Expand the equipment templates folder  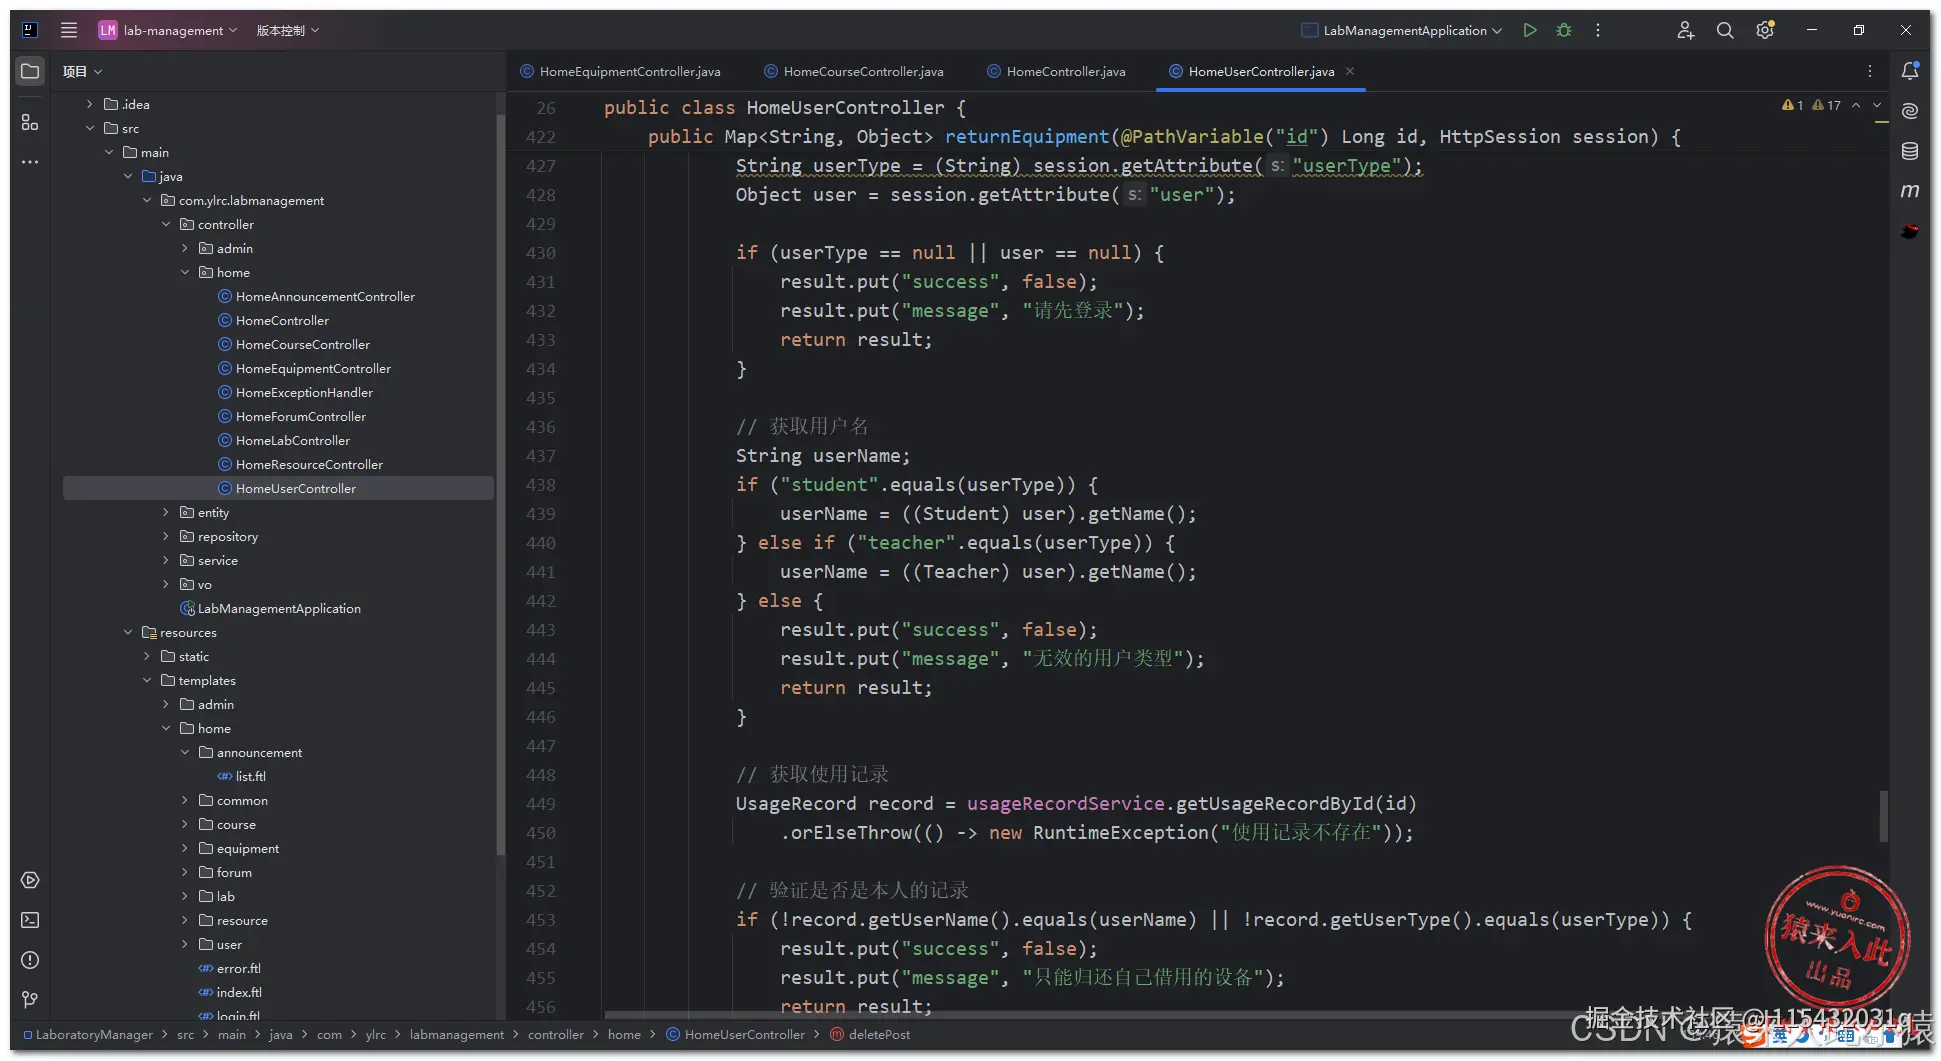(185, 848)
